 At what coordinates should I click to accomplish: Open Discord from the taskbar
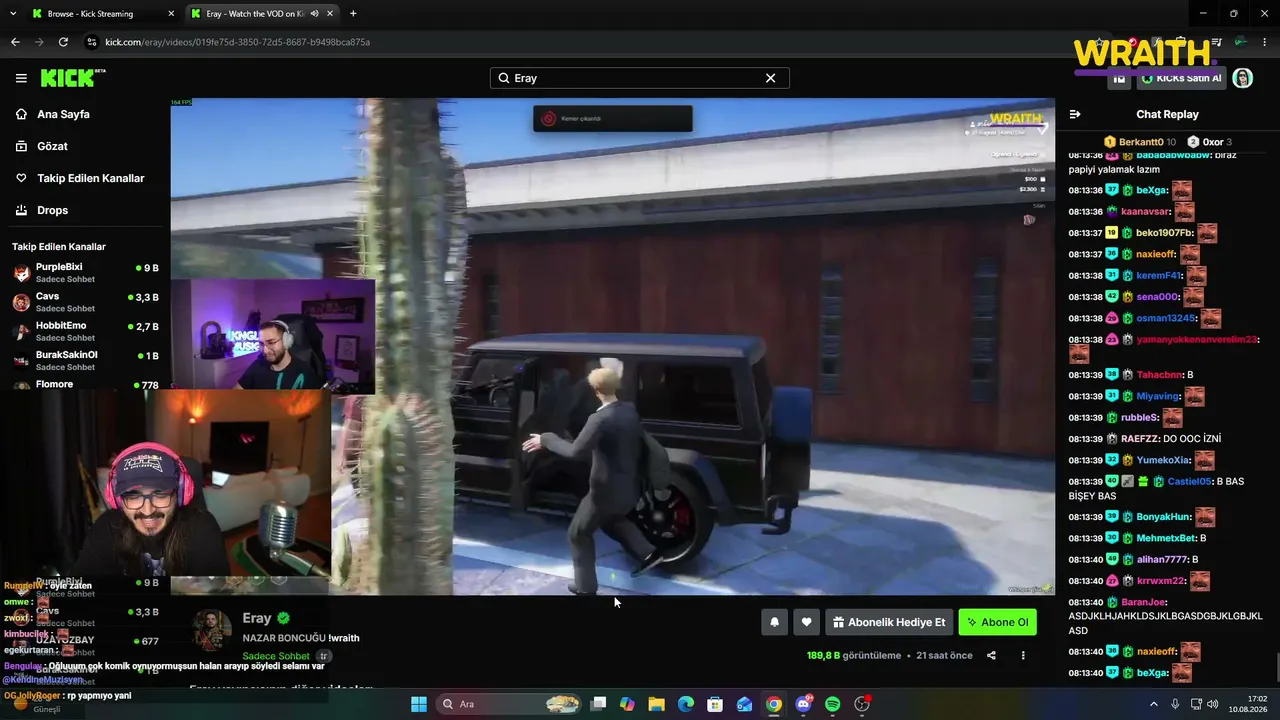point(803,704)
